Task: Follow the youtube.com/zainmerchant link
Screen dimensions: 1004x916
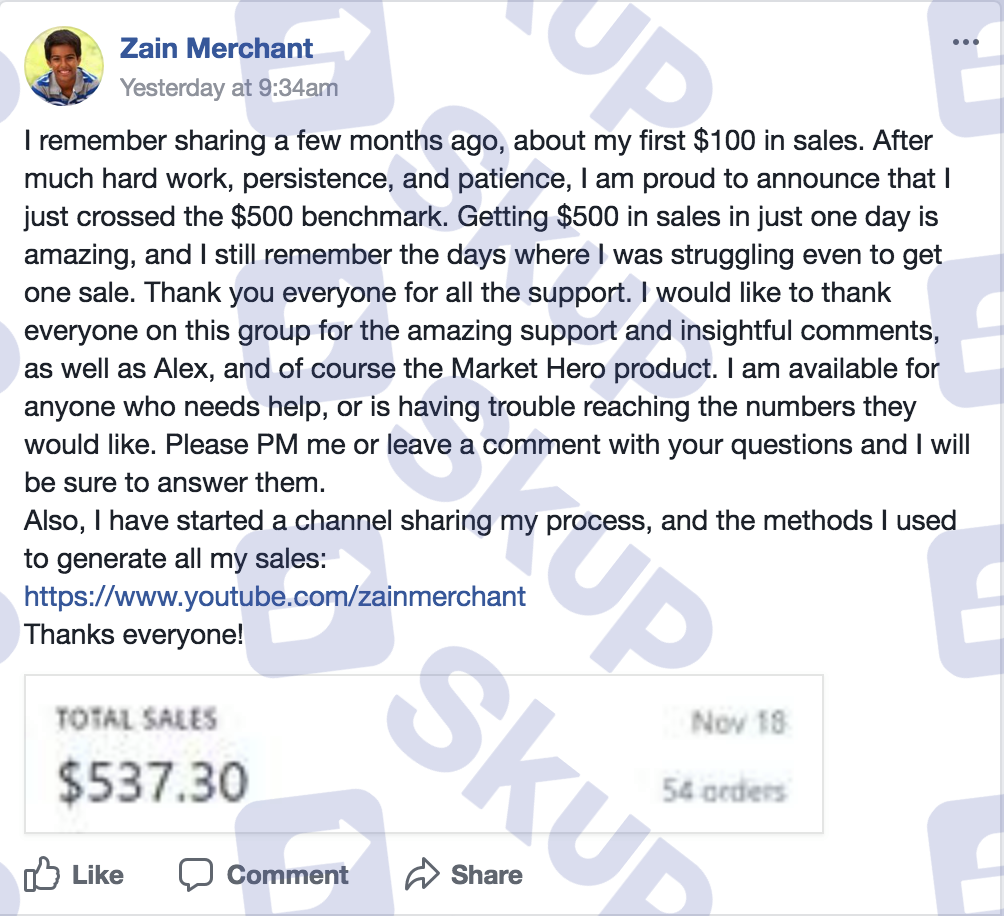Action: (x=275, y=597)
